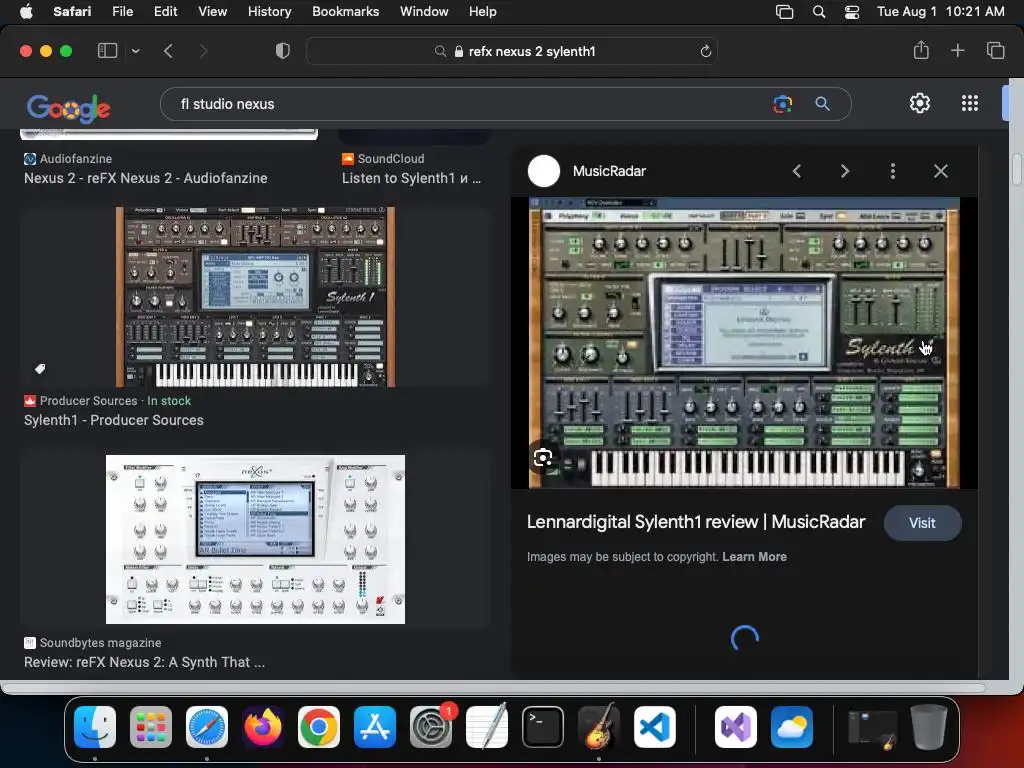This screenshot has width=1024, height=768.
Task: Reload the current page
Action: [705, 51]
